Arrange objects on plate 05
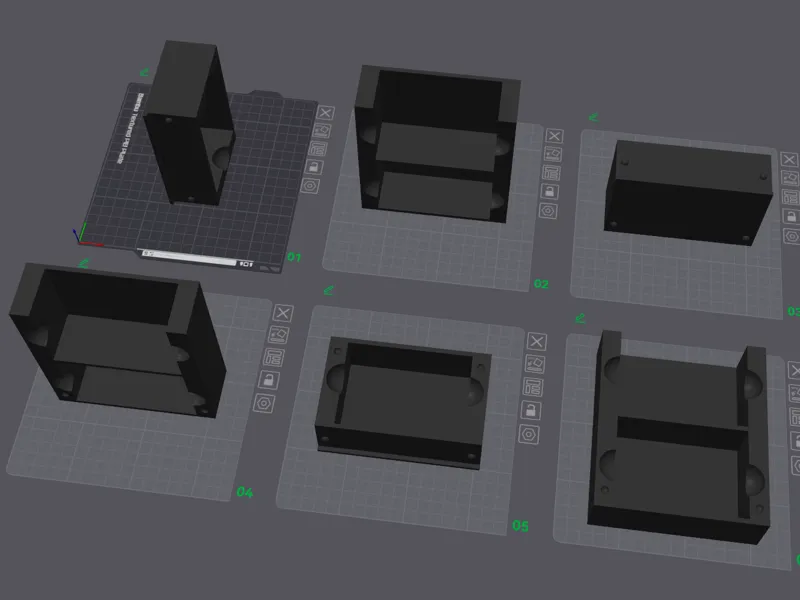The image size is (800, 600). coord(533,387)
